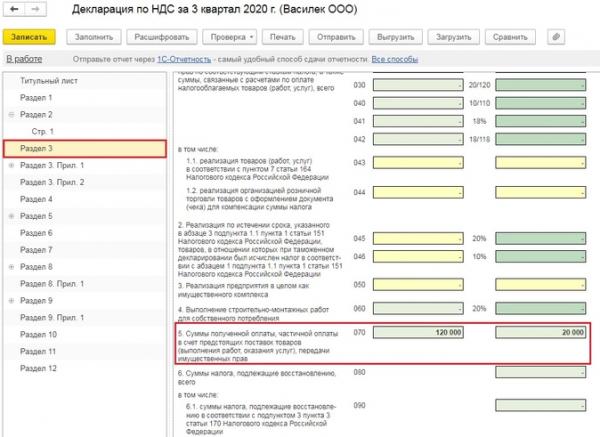Collapse the Раздел 2 tree node
This screenshot has height=437, width=600.
[x=11, y=114]
